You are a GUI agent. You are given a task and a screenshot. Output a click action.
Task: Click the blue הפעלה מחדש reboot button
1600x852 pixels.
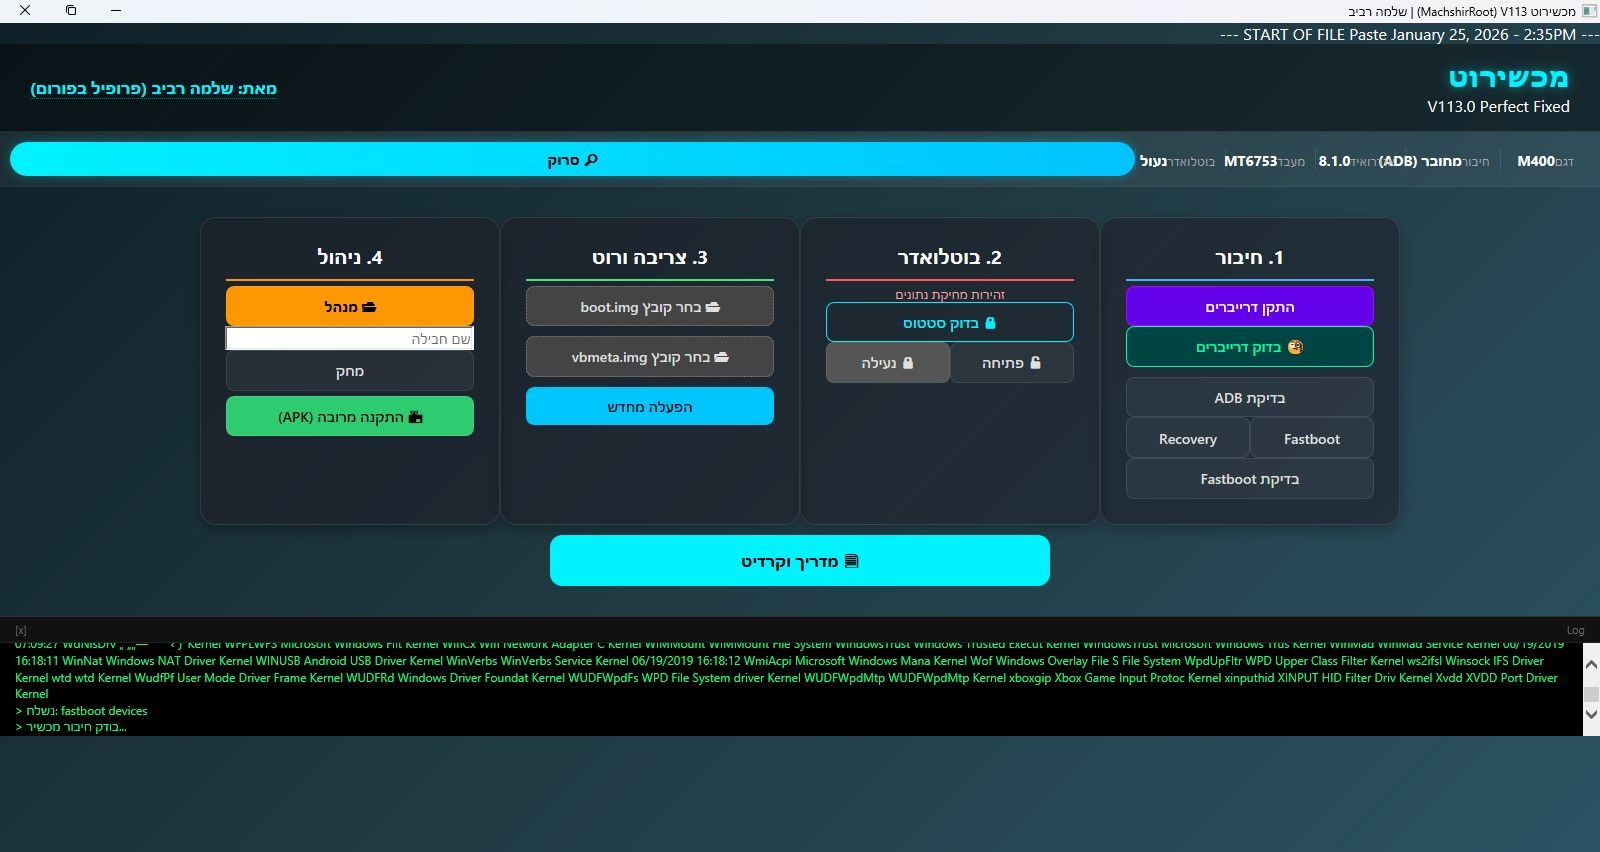(x=649, y=407)
